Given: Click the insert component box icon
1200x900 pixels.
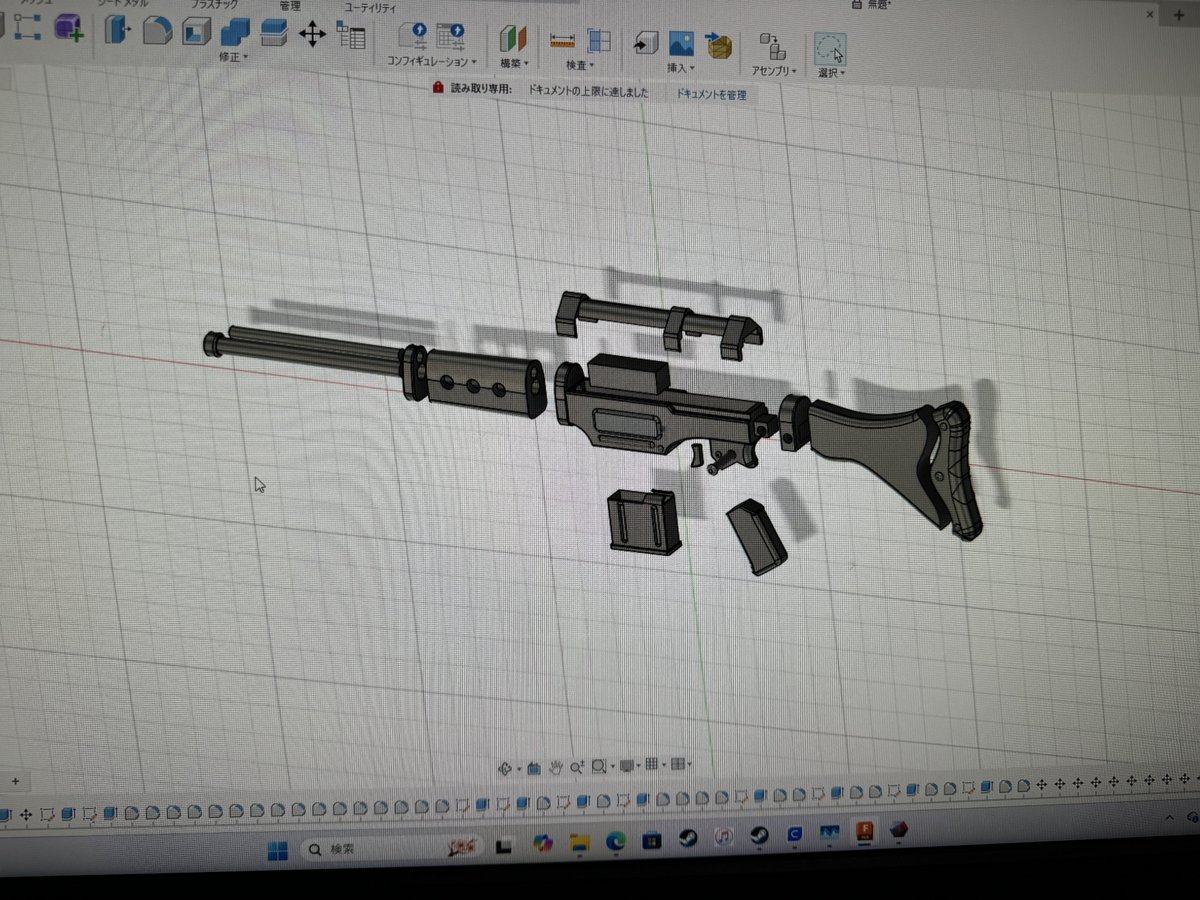Looking at the screenshot, I should click(718, 45).
